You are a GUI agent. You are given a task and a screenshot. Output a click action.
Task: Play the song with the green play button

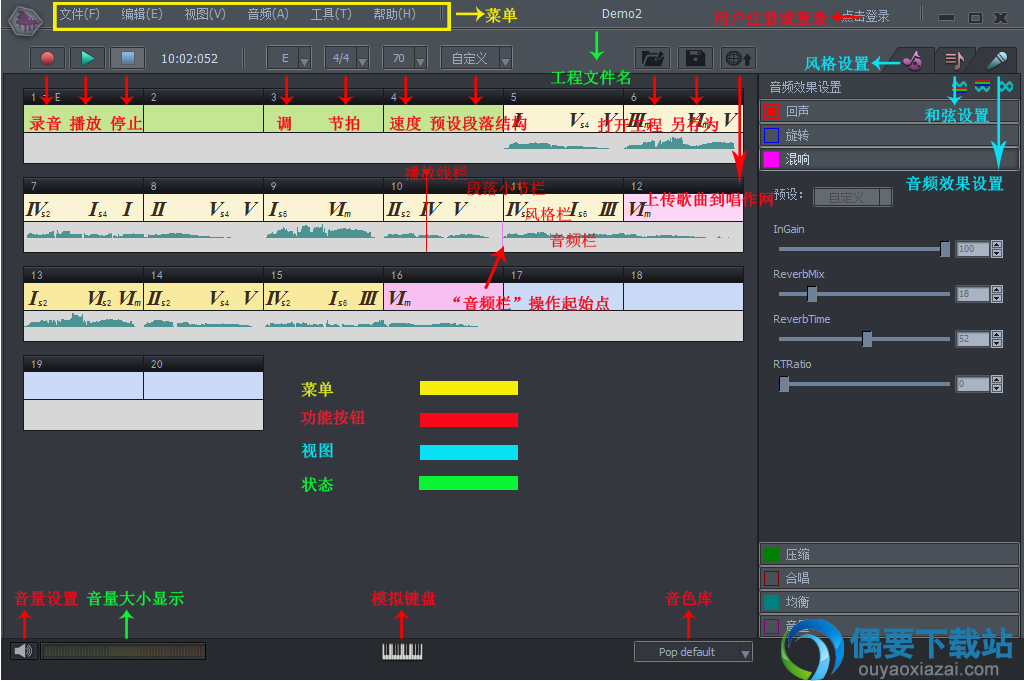pyautogui.click(x=87, y=58)
